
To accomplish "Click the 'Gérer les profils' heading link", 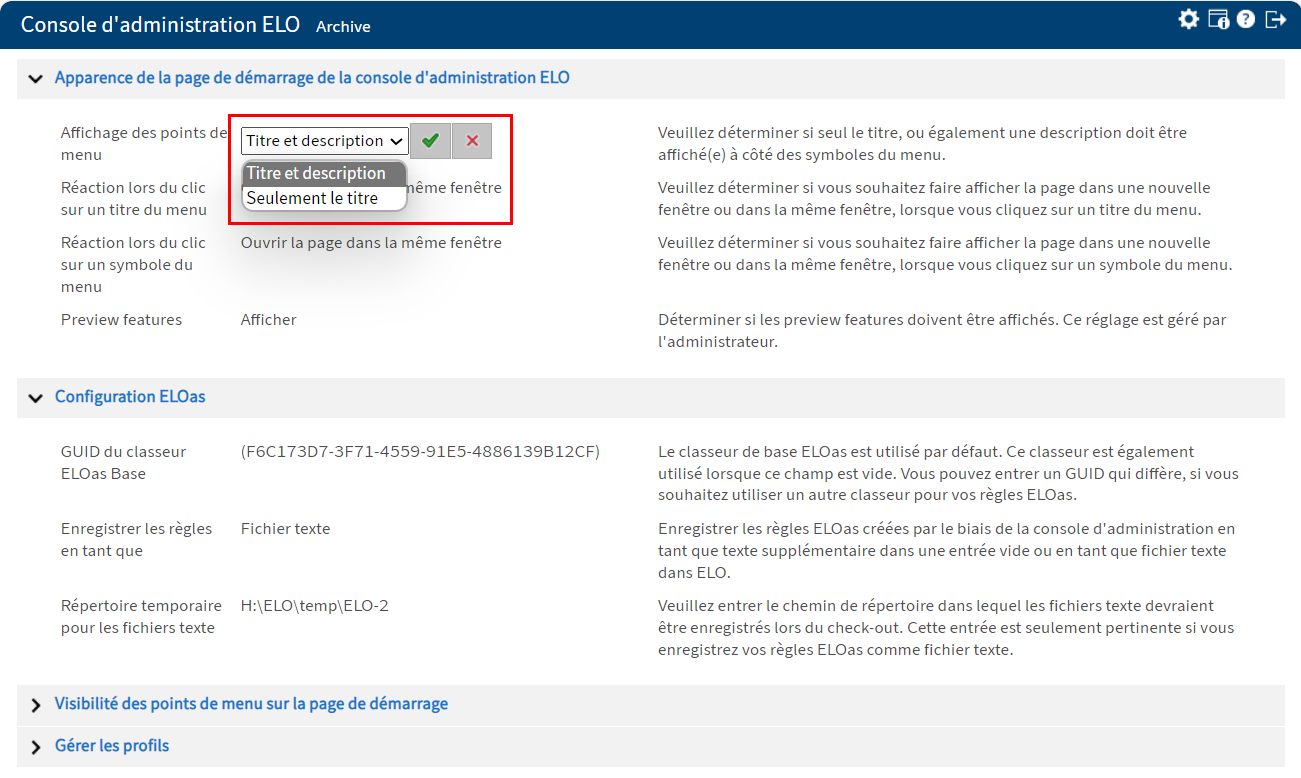I will point(112,746).
